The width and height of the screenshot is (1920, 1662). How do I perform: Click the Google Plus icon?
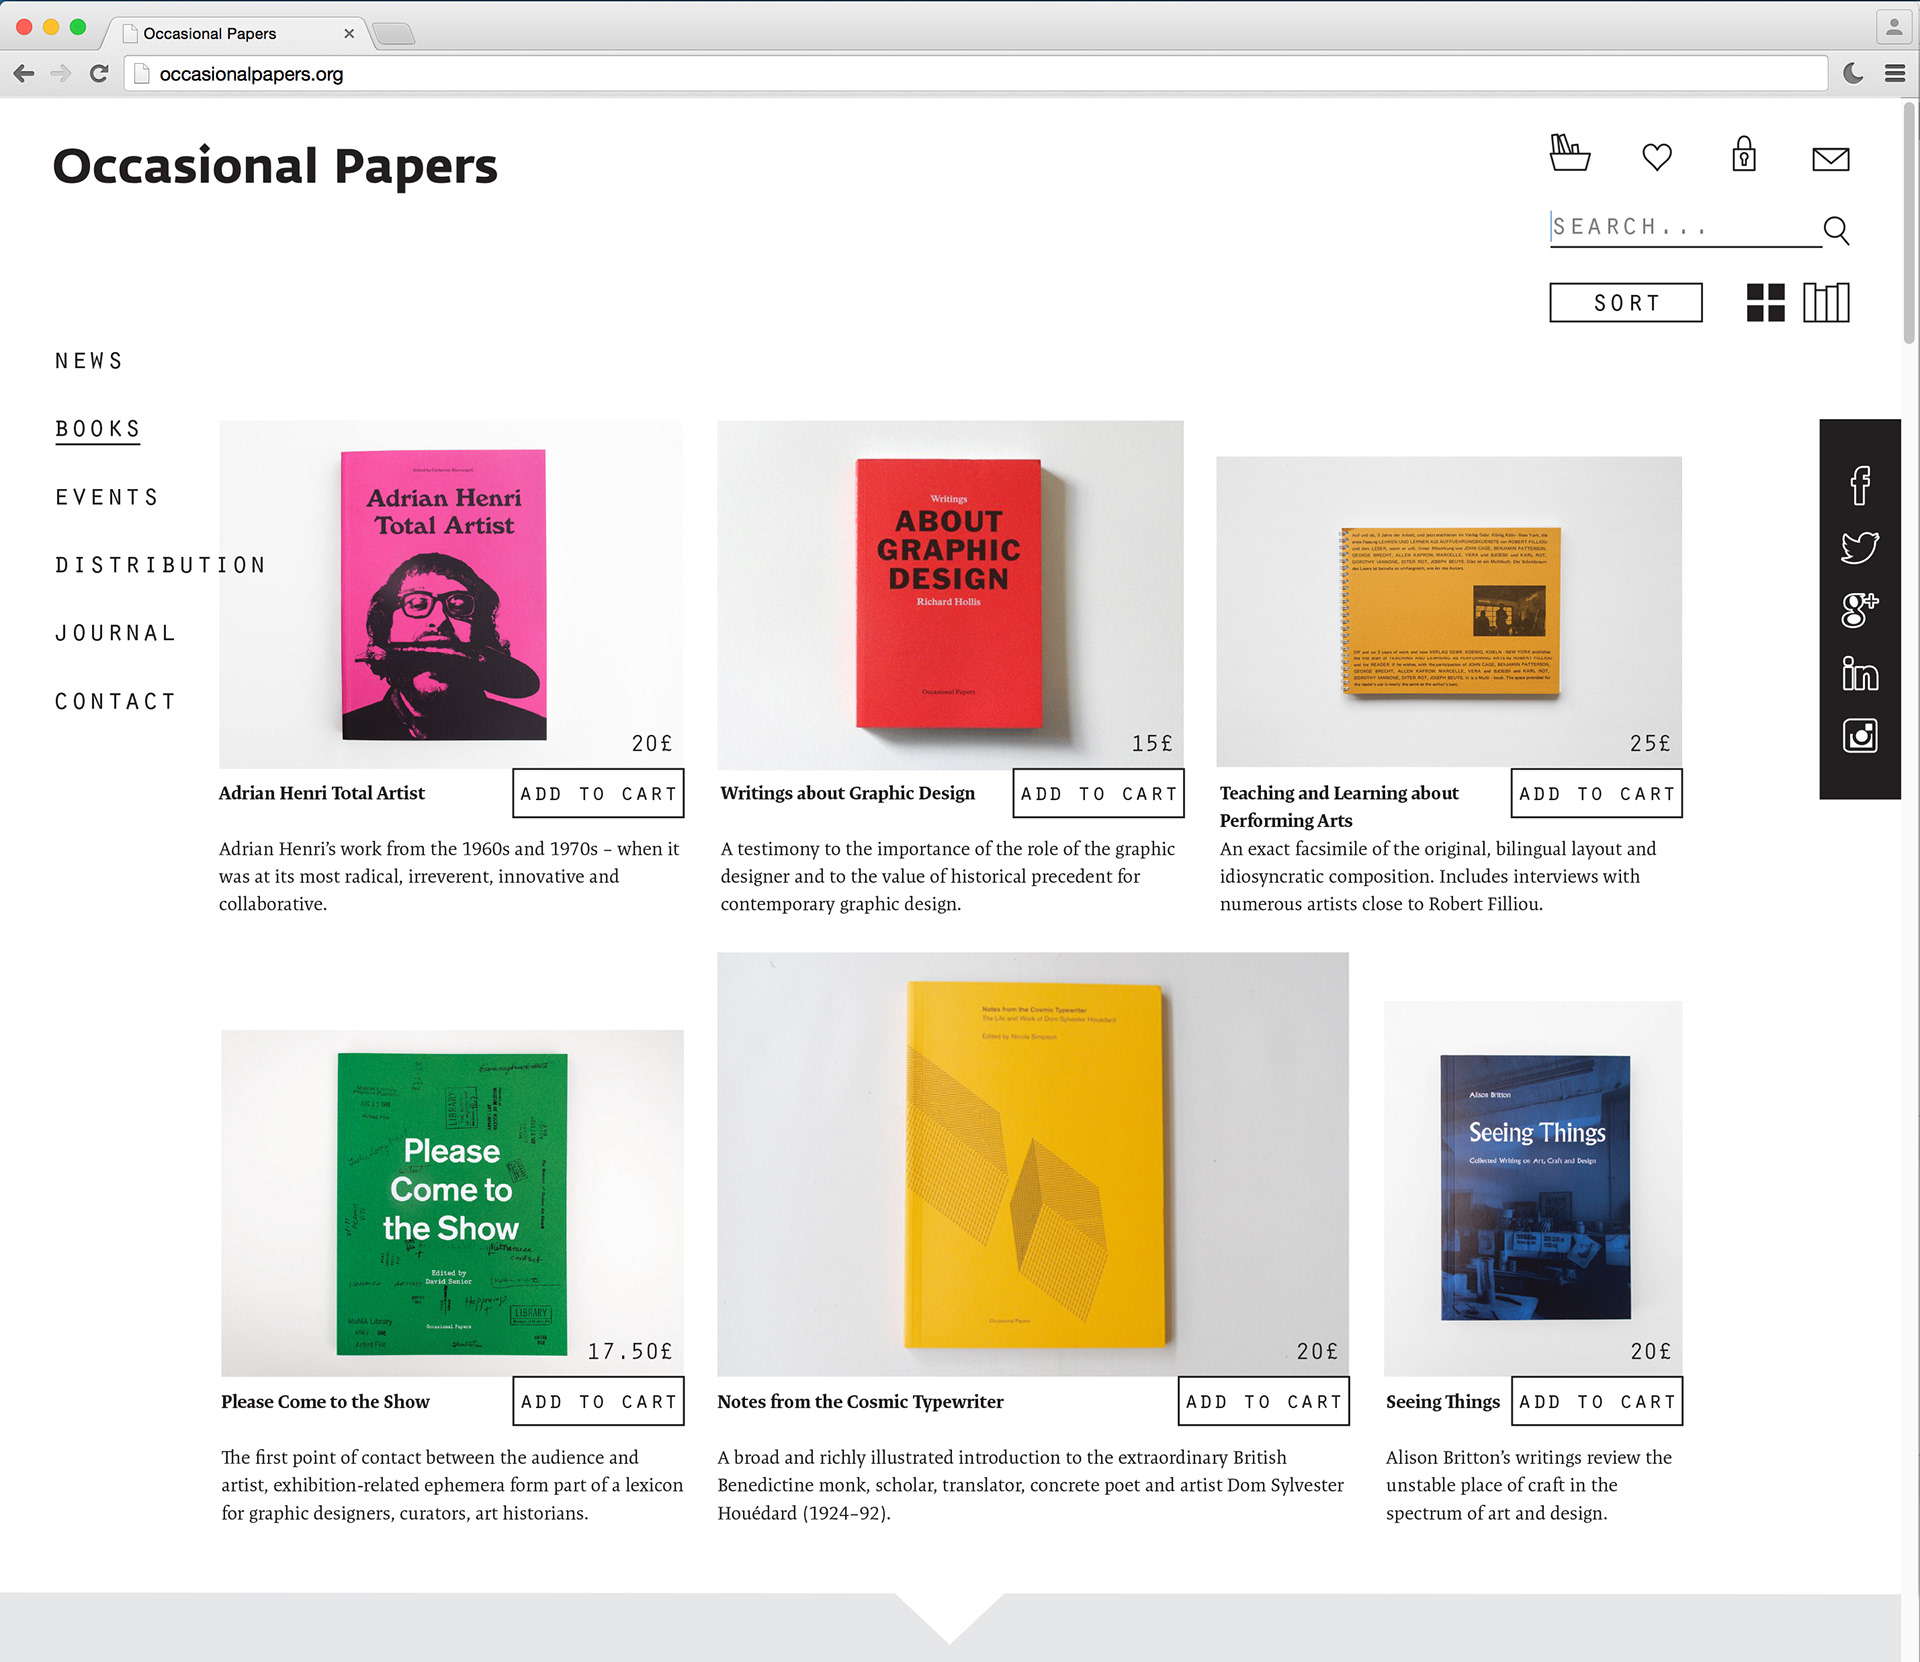pyautogui.click(x=1860, y=610)
